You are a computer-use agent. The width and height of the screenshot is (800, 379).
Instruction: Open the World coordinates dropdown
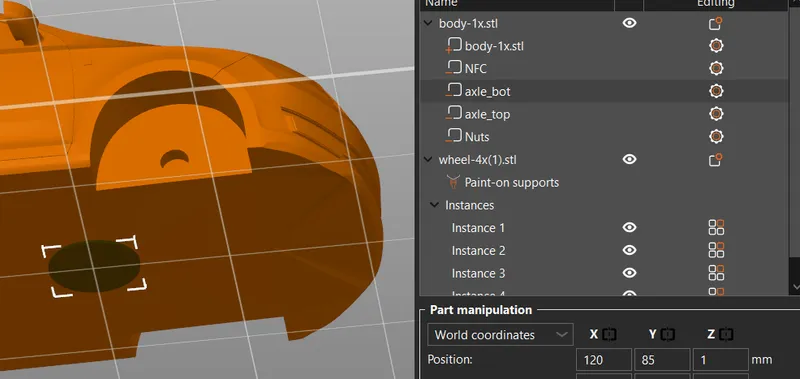pos(501,335)
